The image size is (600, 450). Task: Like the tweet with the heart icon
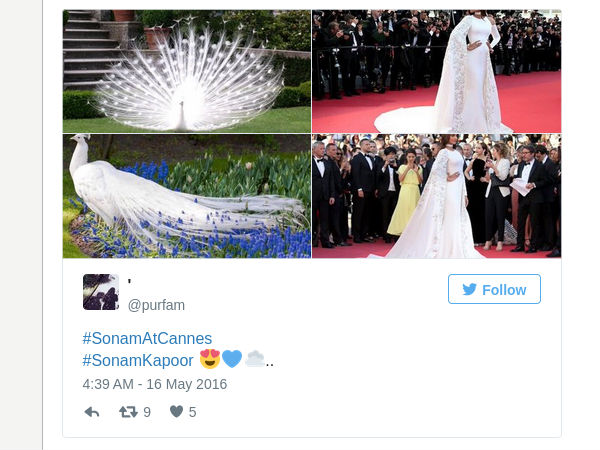point(176,412)
